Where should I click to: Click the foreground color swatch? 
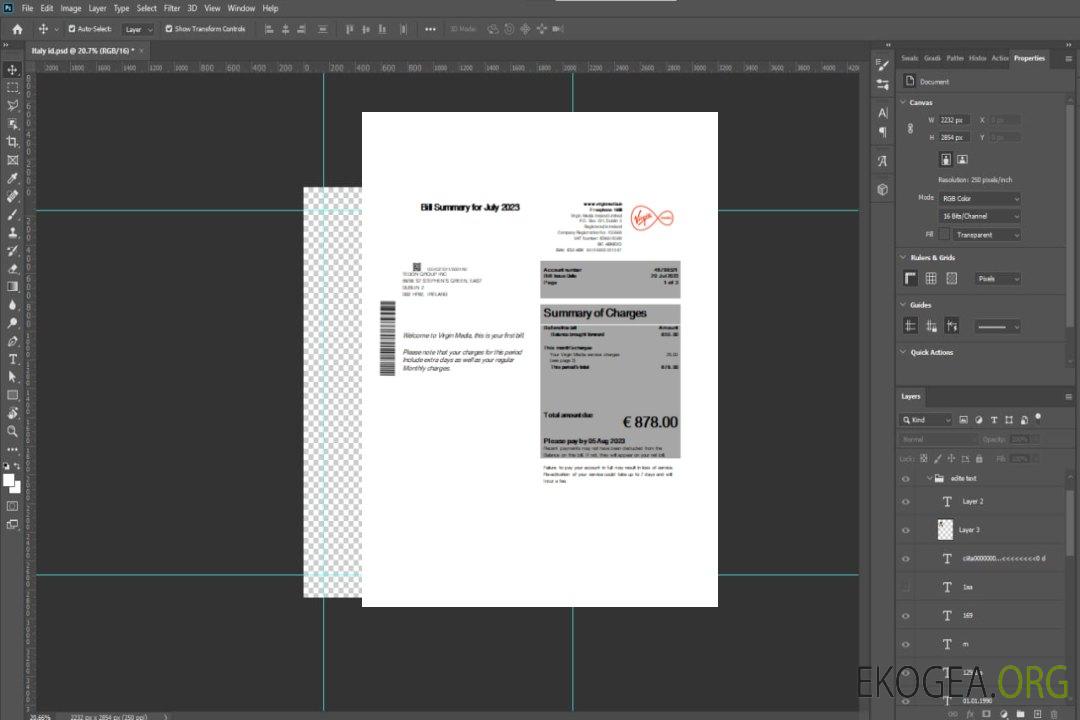9,481
